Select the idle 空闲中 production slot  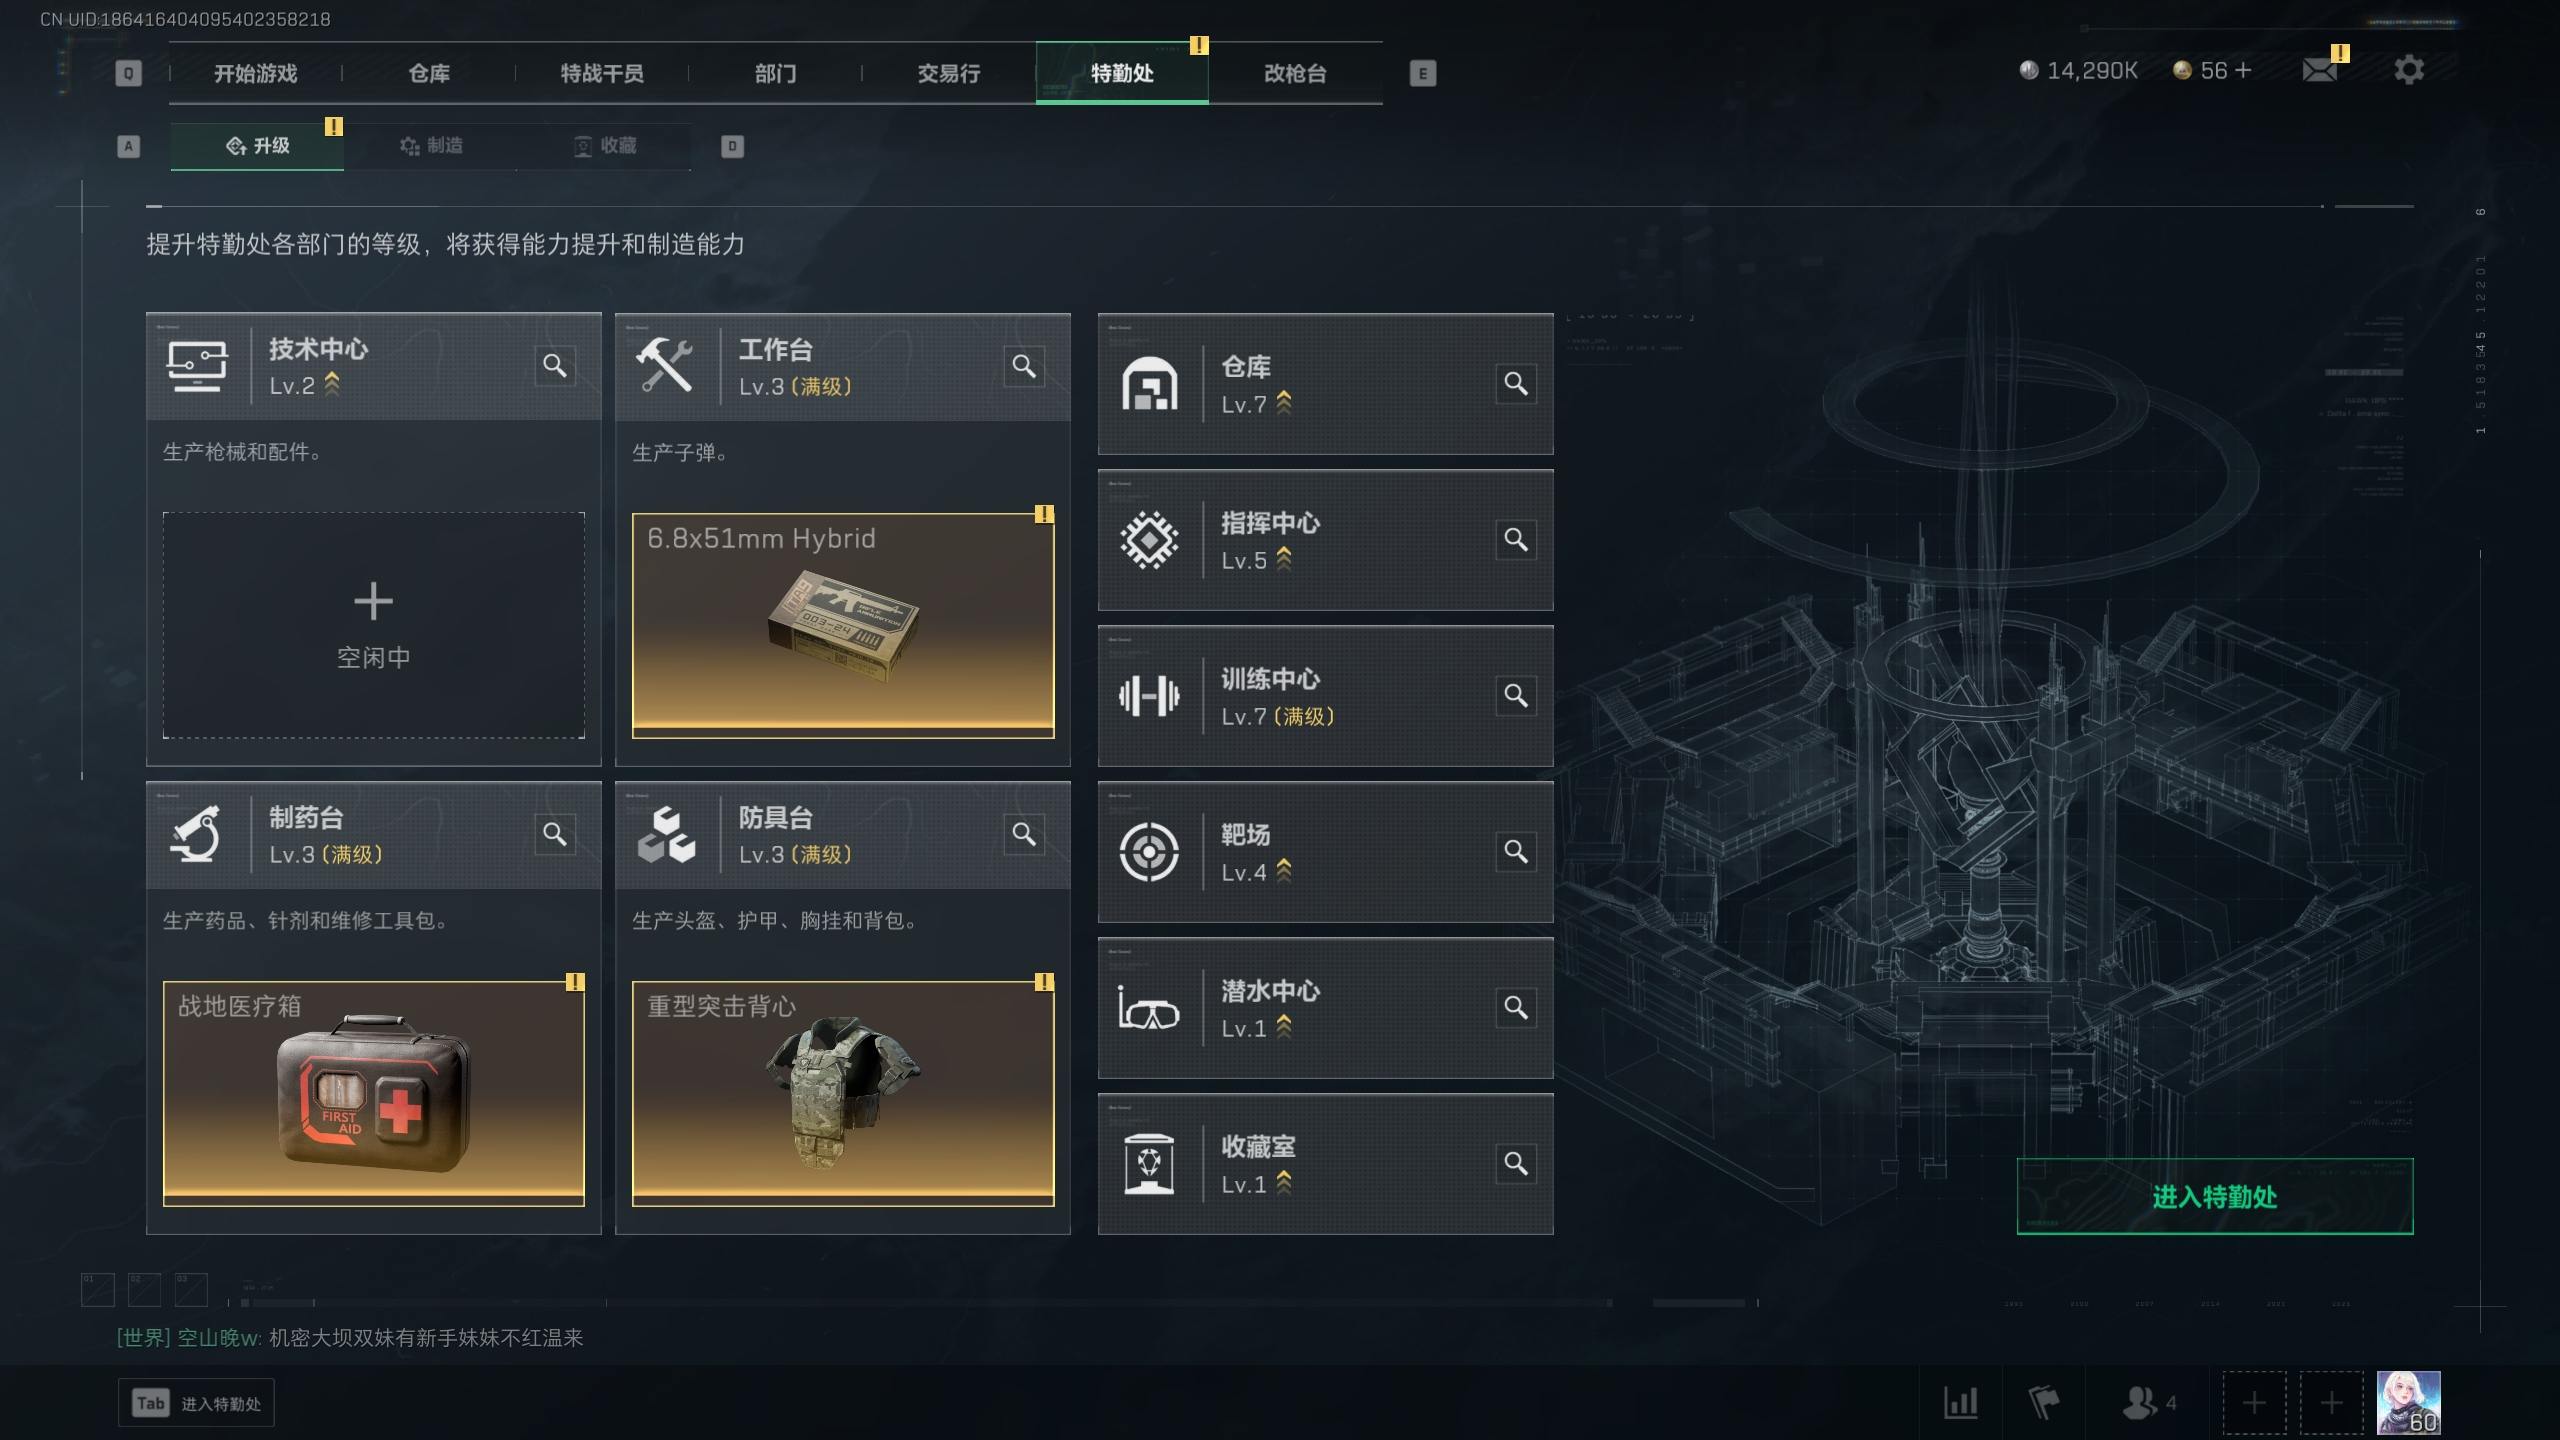point(374,626)
